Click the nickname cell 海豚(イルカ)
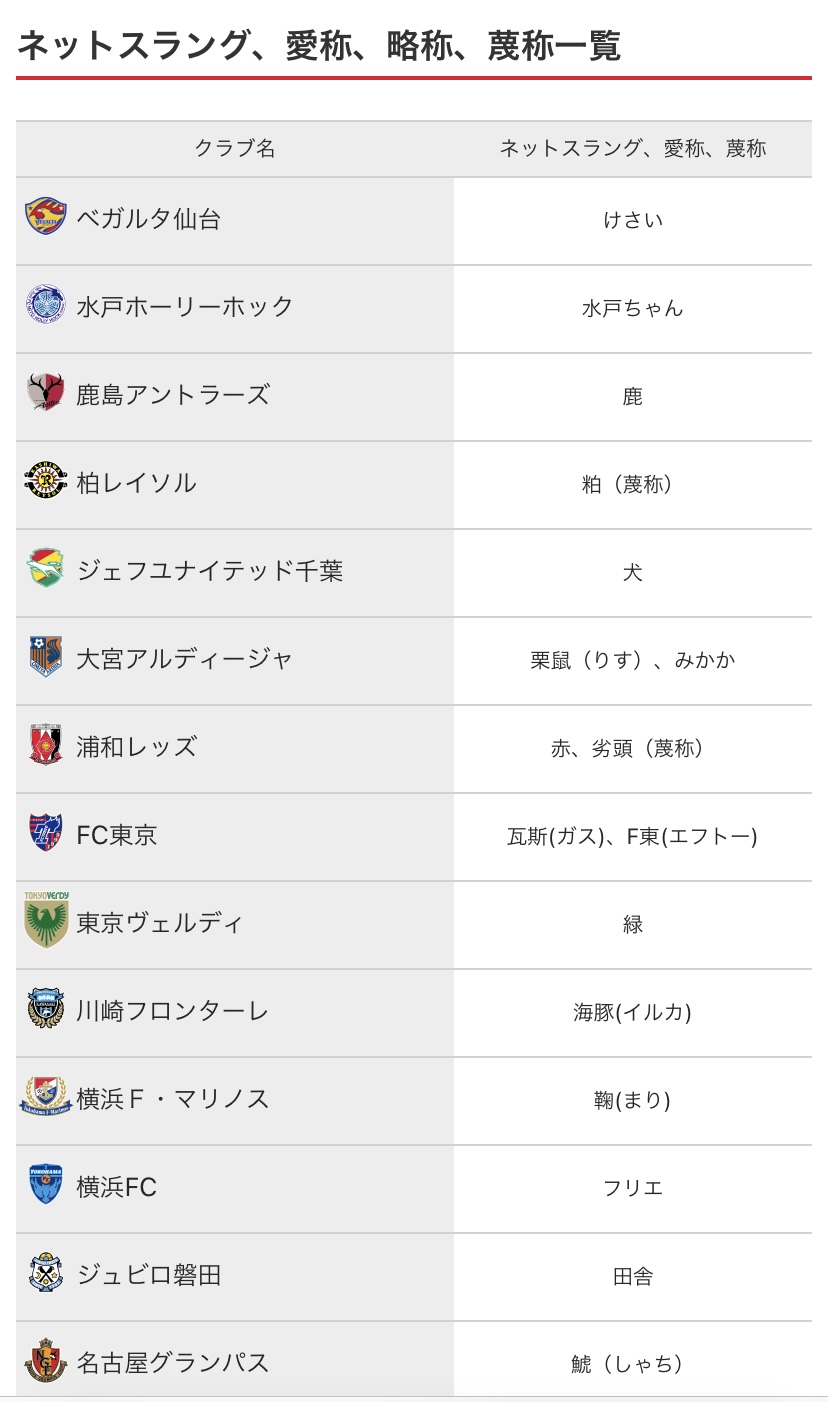The height and width of the screenshot is (1402, 828). click(633, 1012)
